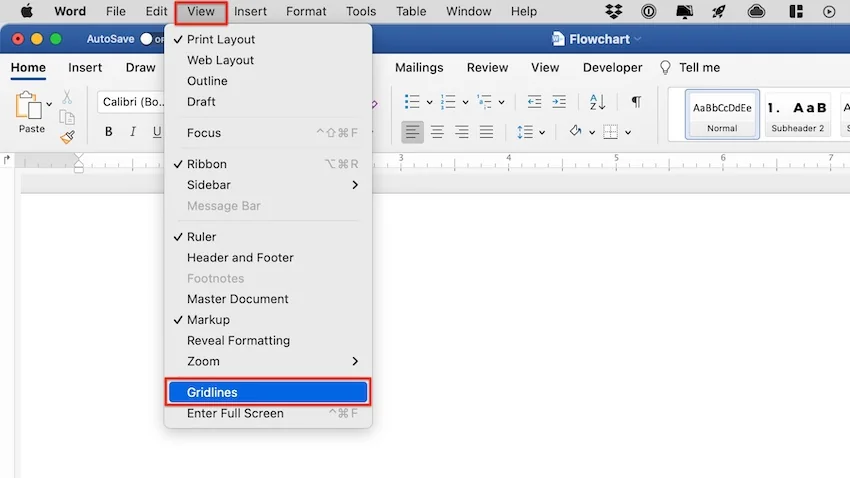The image size is (850, 478).
Task: Apply the Normal style
Action: coord(722,115)
